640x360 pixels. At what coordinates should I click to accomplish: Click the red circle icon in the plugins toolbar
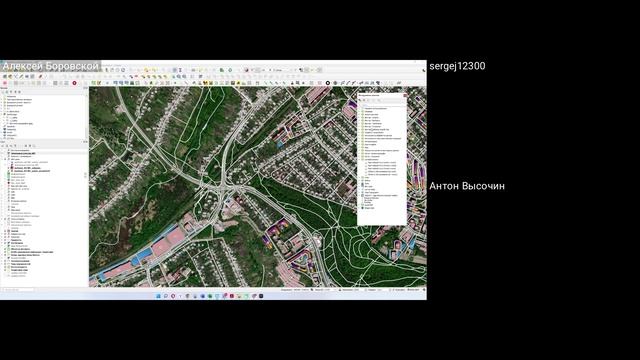[x=74, y=83]
